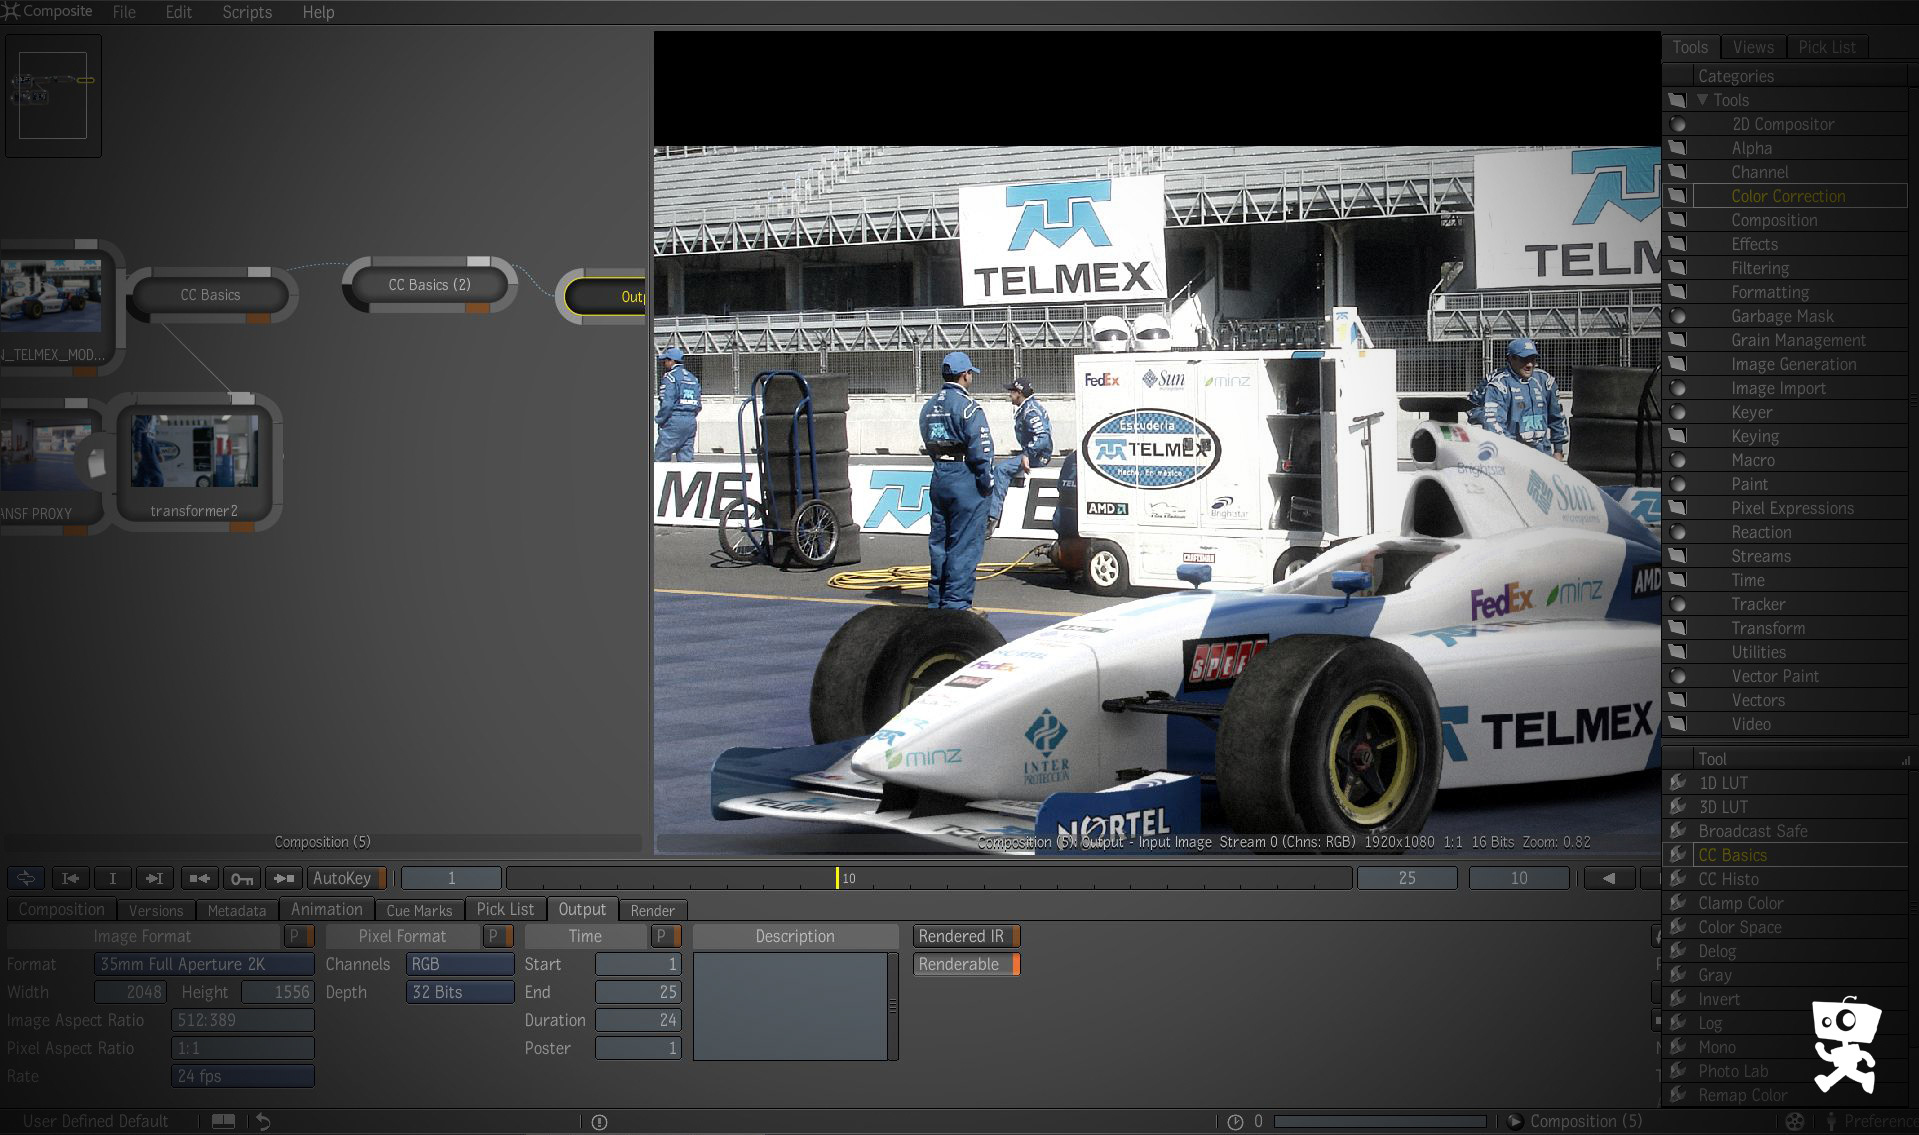Screen dimensions: 1919x1135
Task: Toggle the Rendered IR button
Action: point(966,936)
